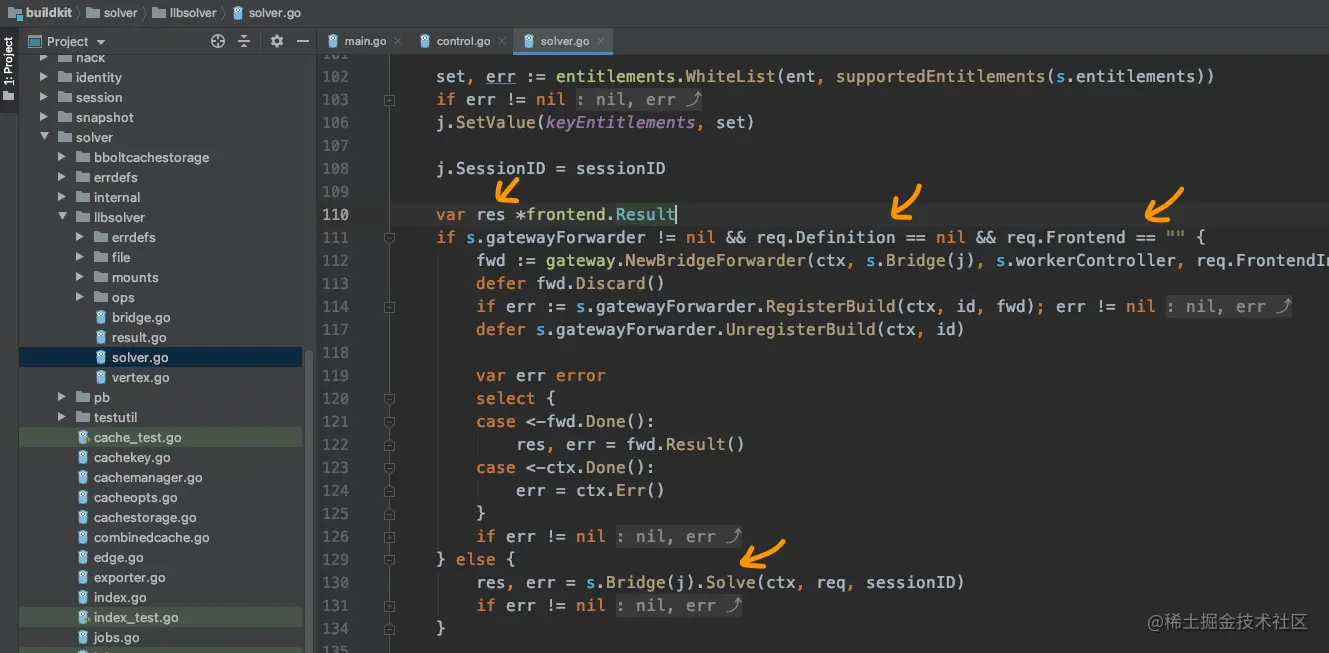This screenshot has height=653, width=1329.
Task: Expand the pb folder
Action: [62, 397]
